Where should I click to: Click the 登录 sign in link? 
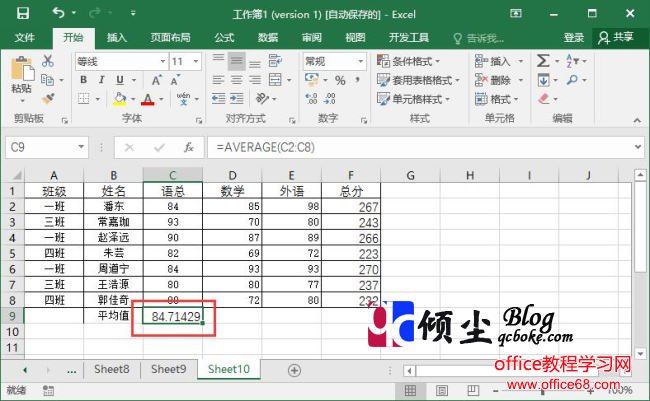coord(574,38)
